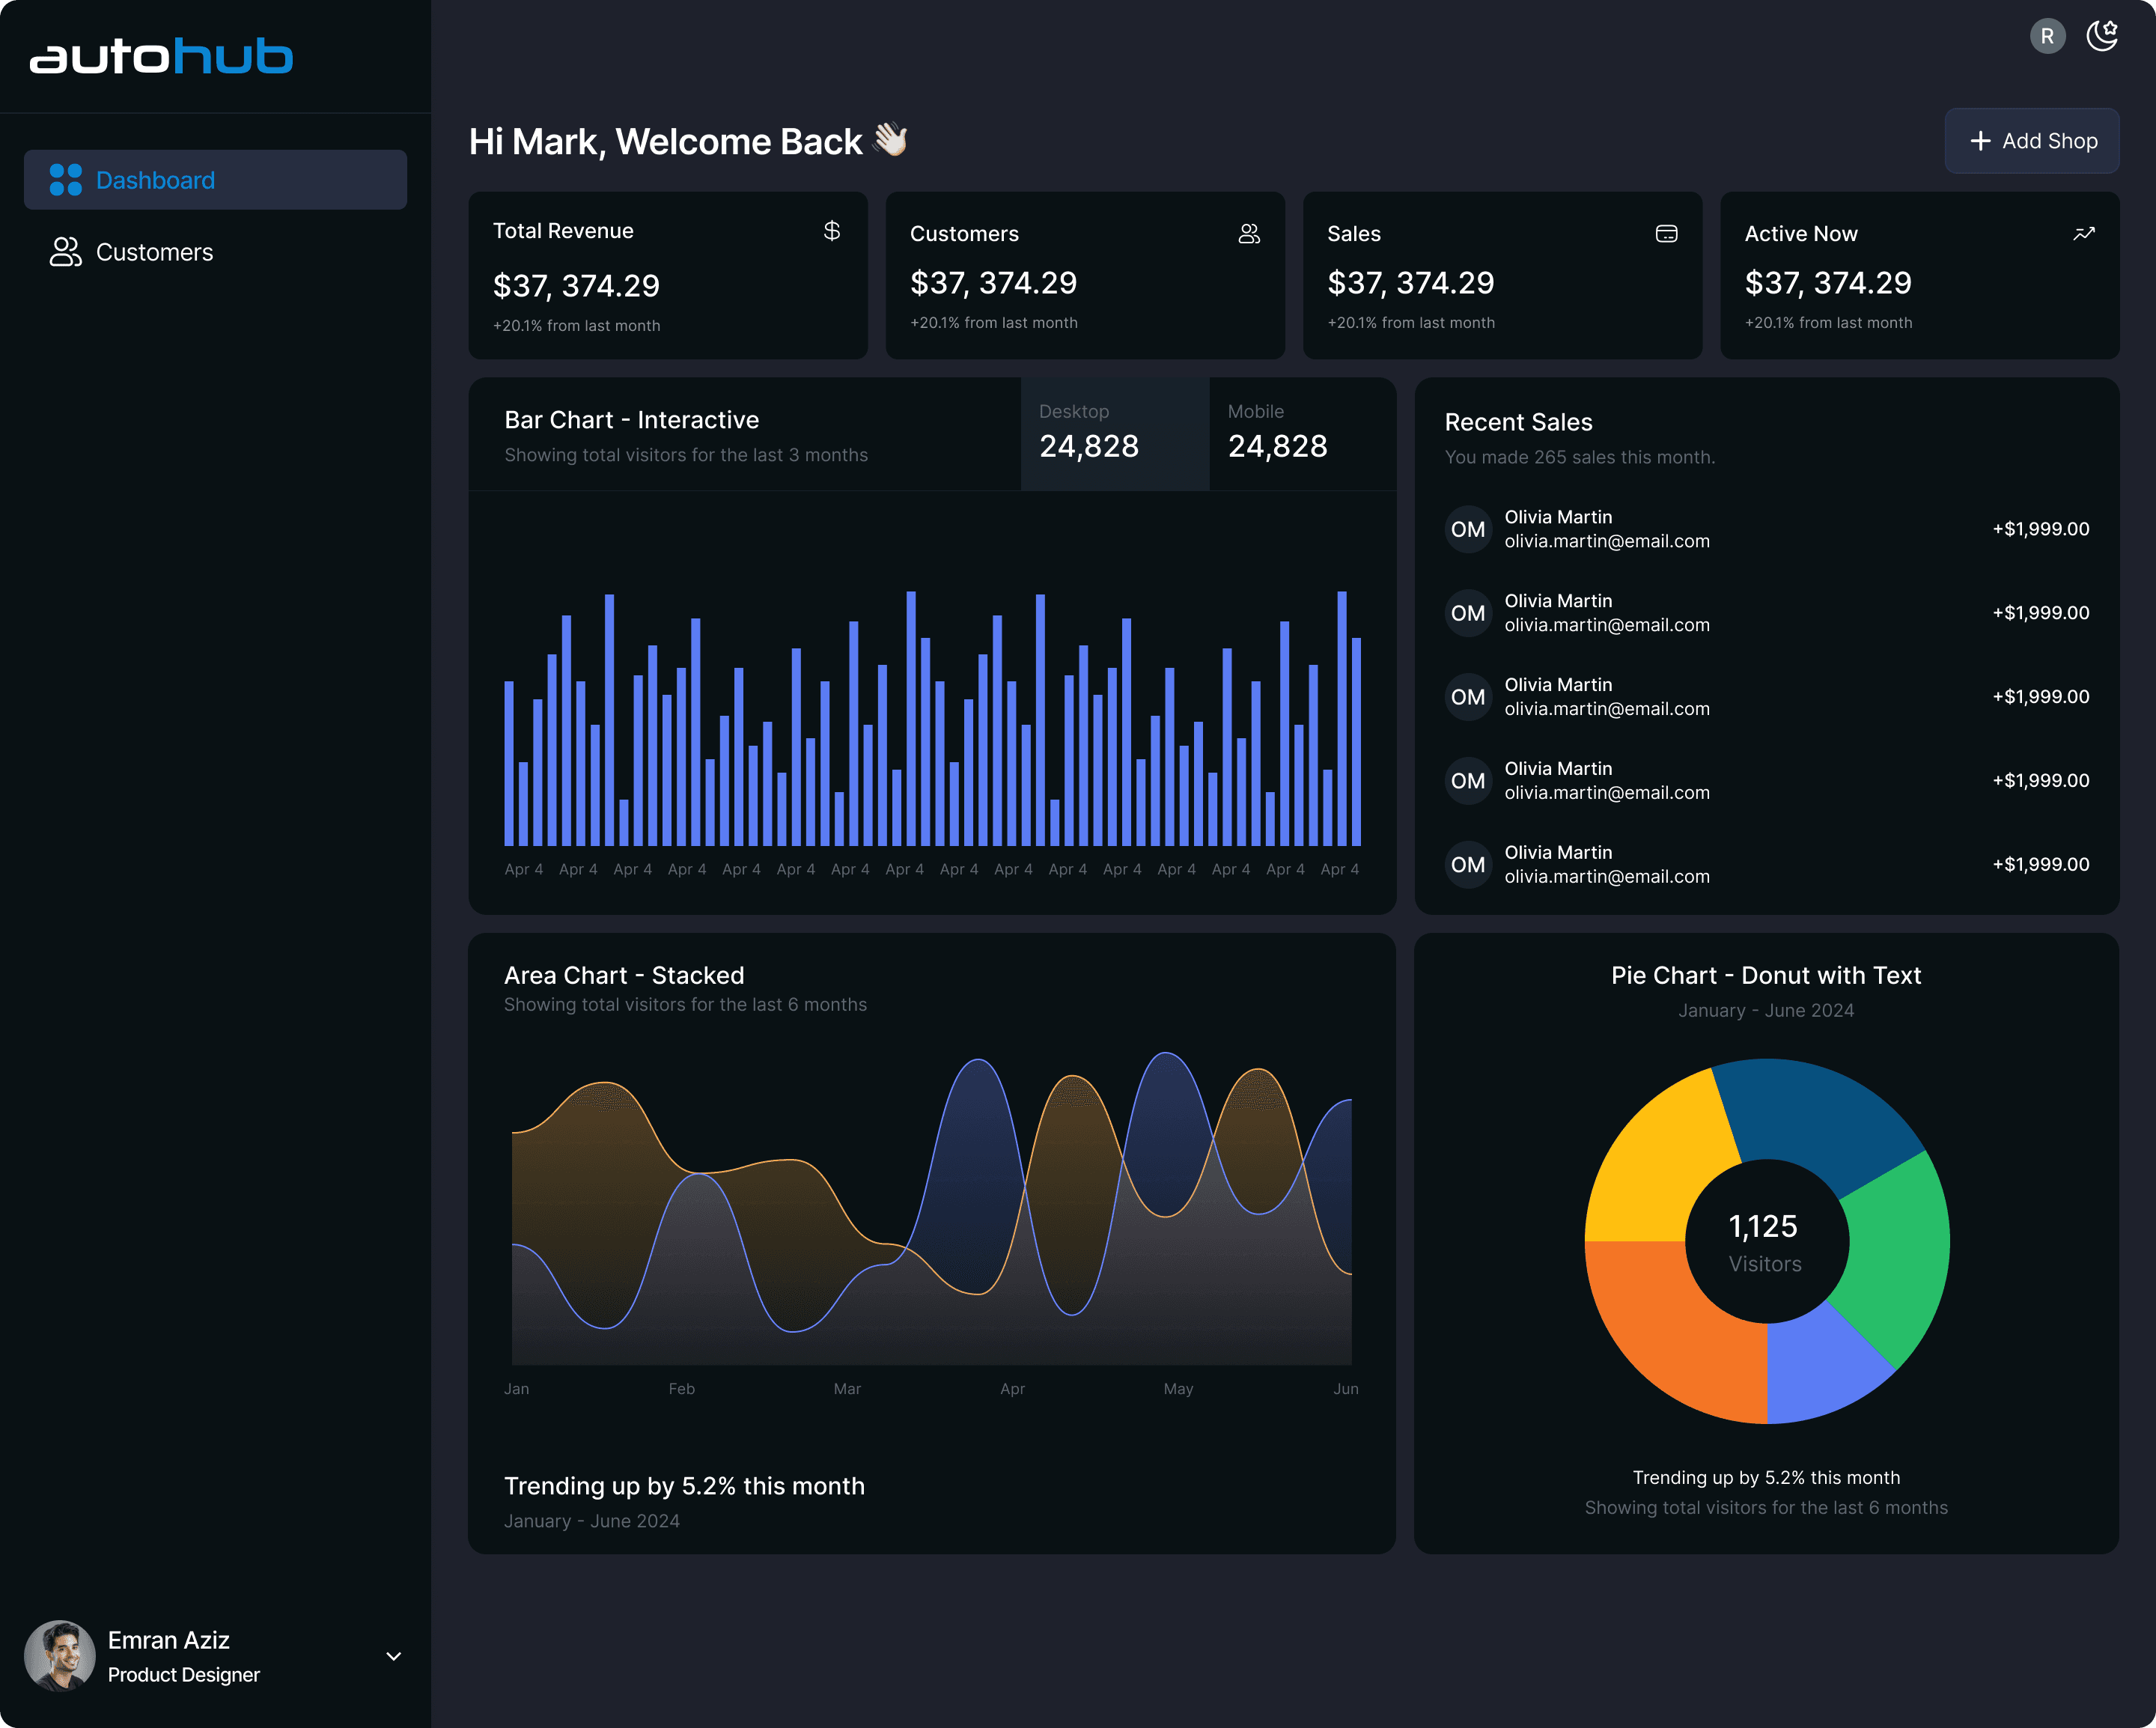Click the Add Shop button
The height and width of the screenshot is (1728, 2156).
coord(2031,141)
